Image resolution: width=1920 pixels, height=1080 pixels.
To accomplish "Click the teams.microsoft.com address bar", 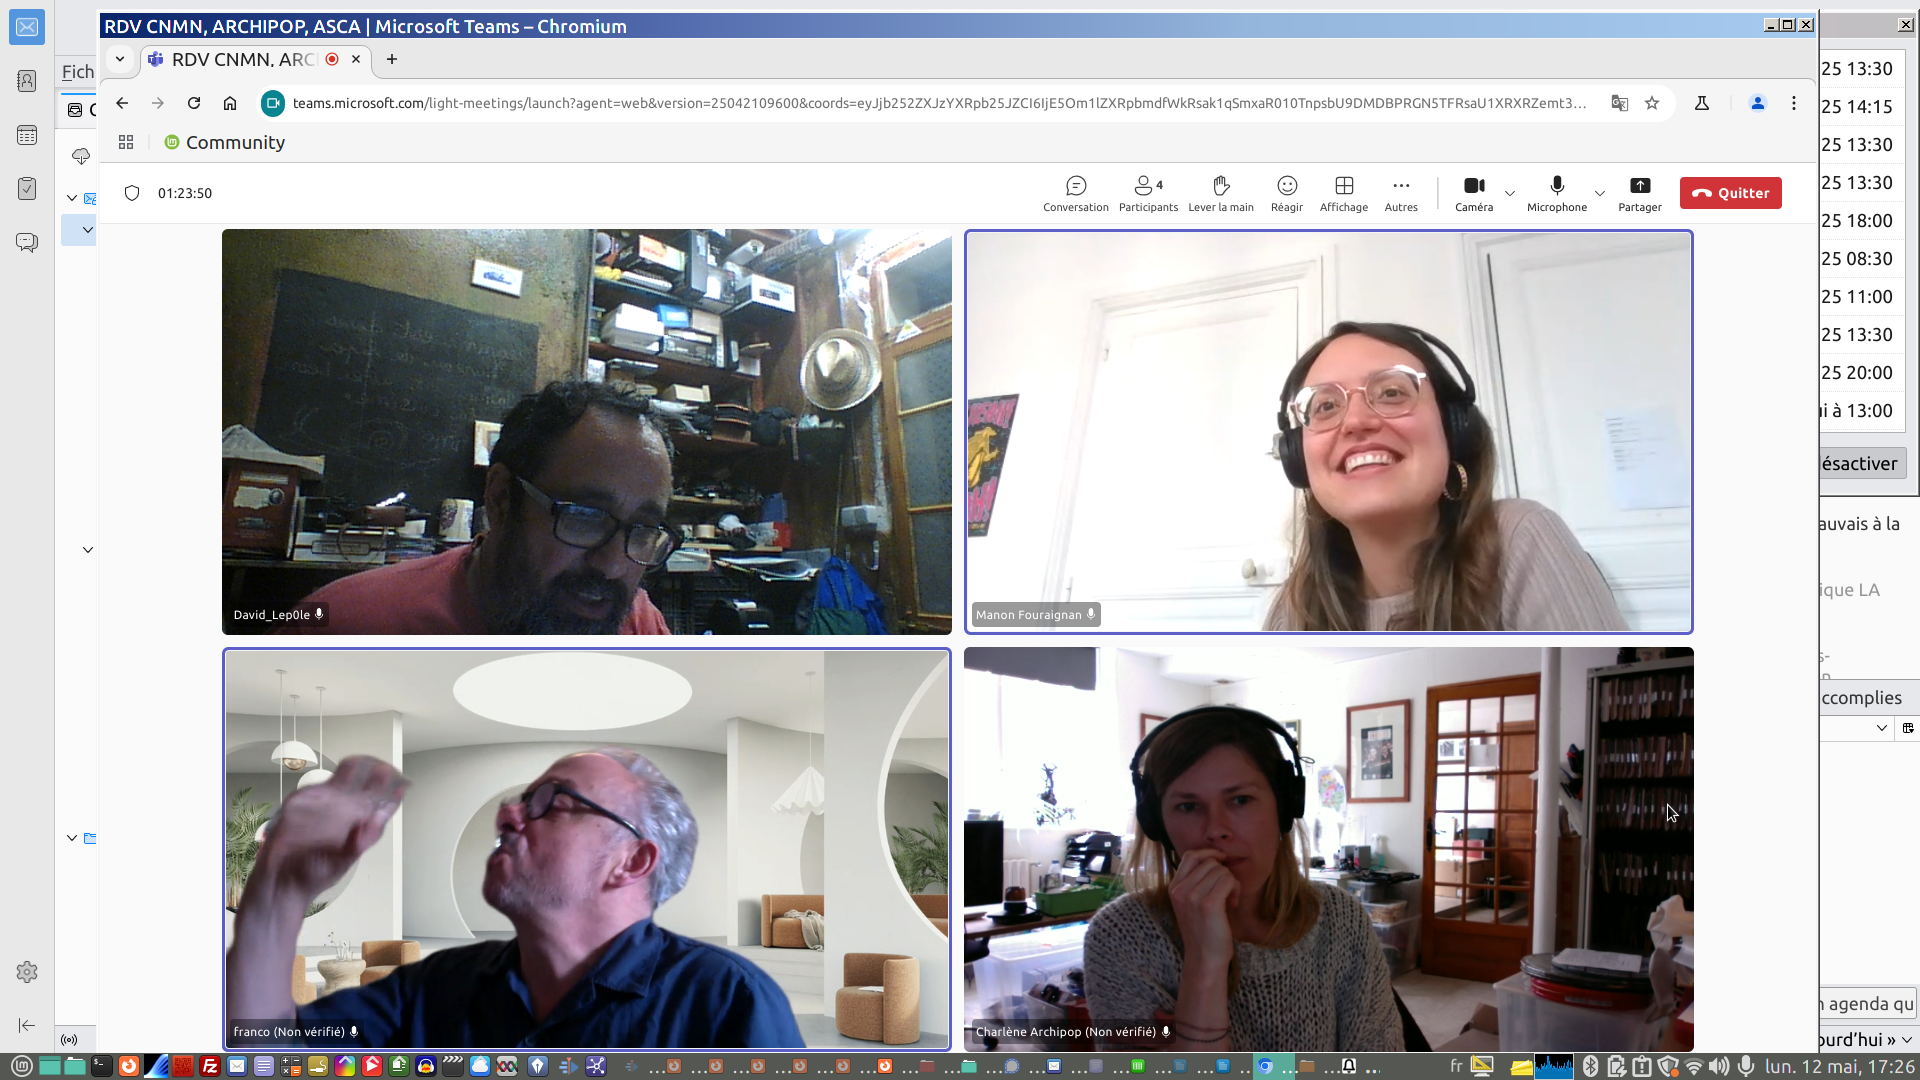I will coord(938,103).
